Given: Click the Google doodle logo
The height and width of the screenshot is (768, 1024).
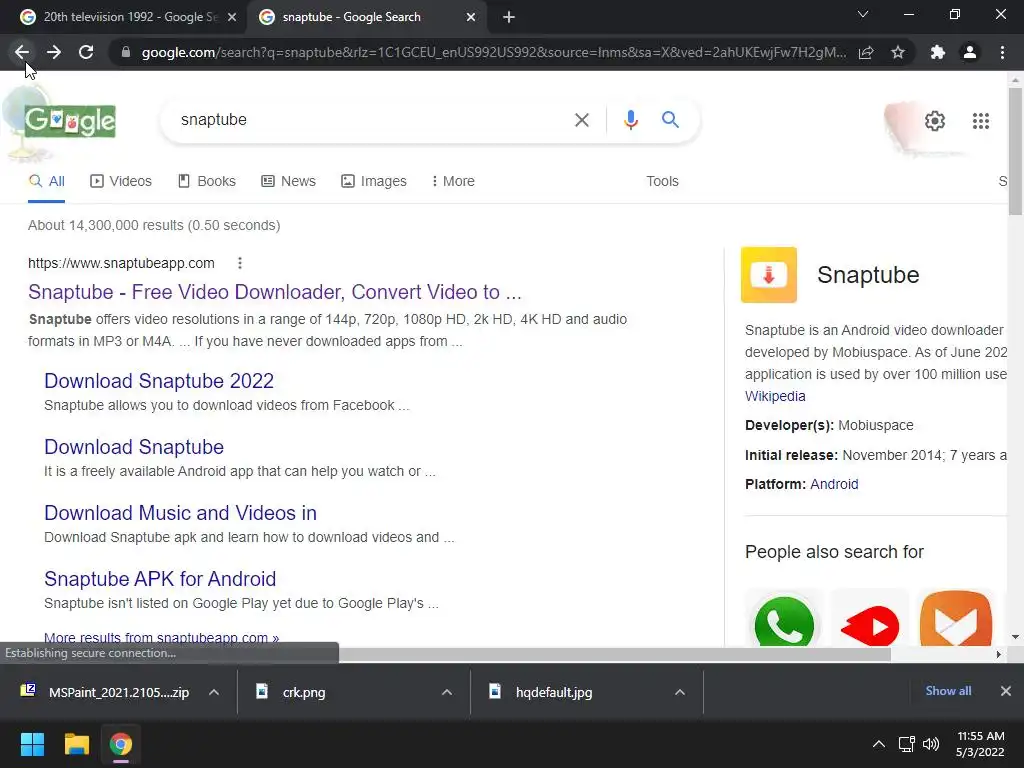Looking at the screenshot, I should 70,121.
